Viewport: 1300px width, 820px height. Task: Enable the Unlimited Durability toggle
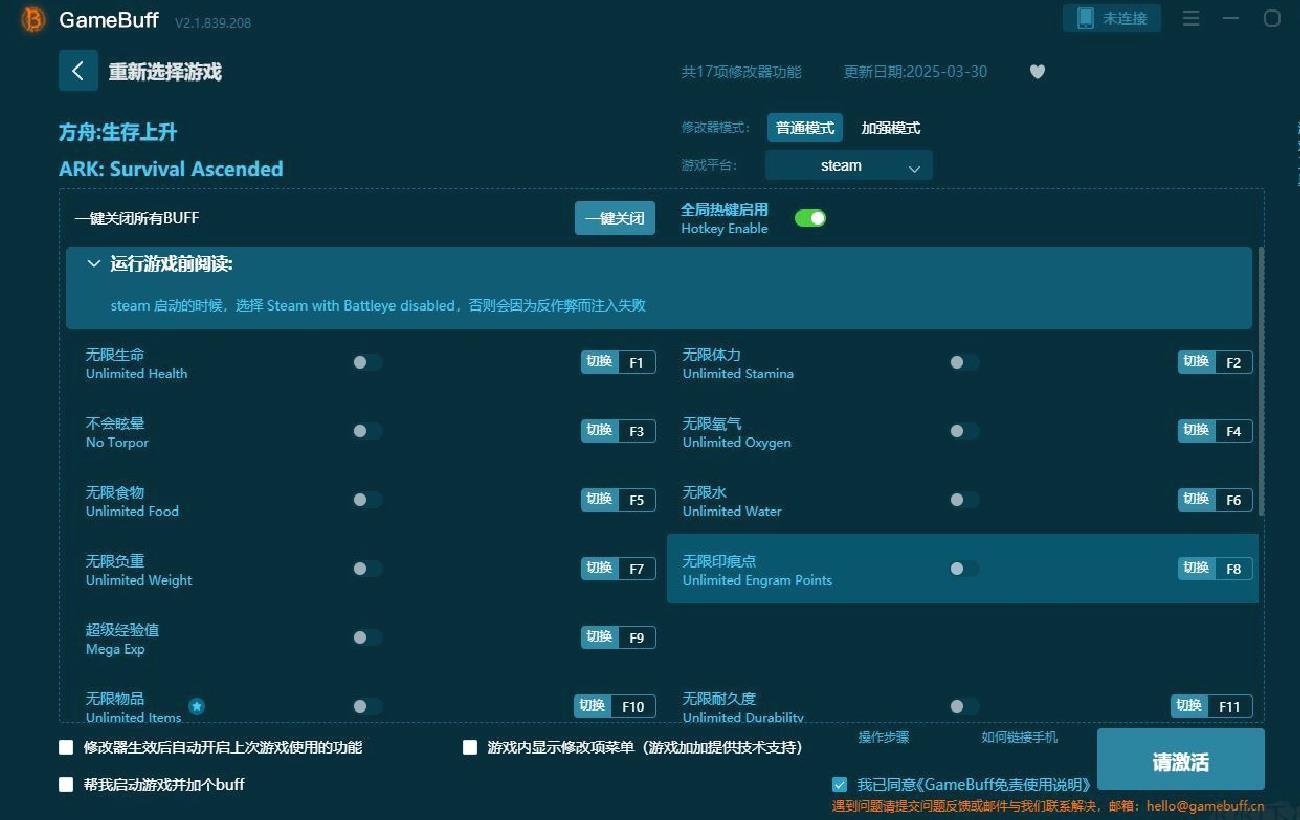pos(964,707)
